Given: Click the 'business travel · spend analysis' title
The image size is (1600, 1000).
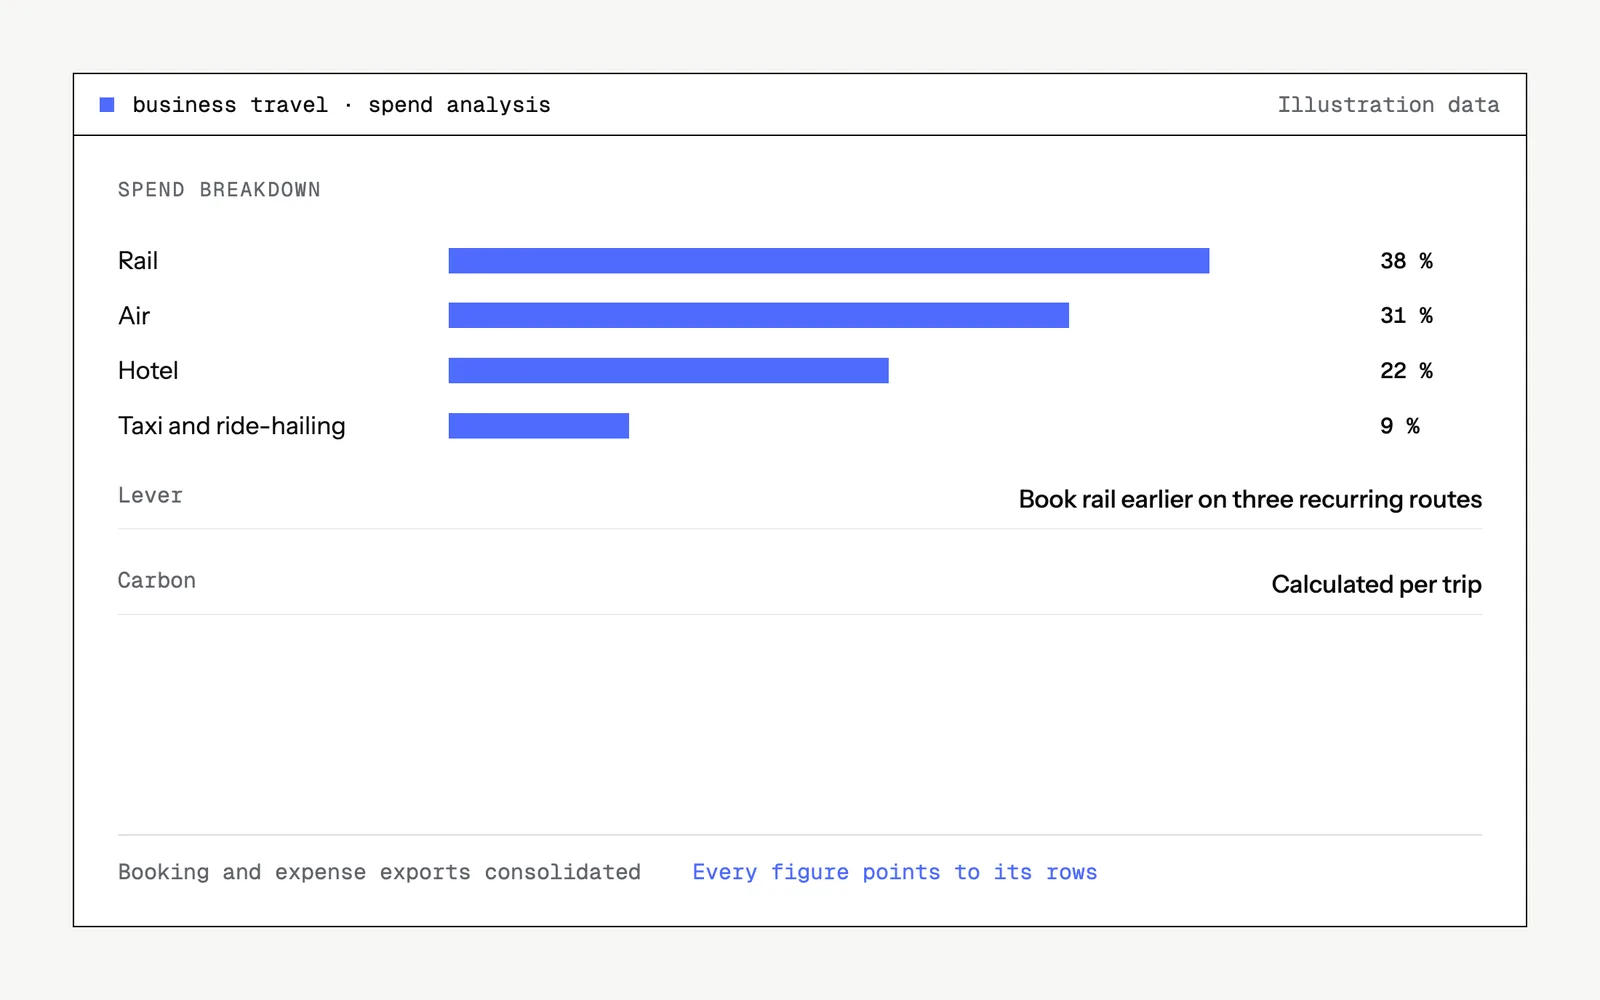Looking at the screenshot, I should pos(341,105).
